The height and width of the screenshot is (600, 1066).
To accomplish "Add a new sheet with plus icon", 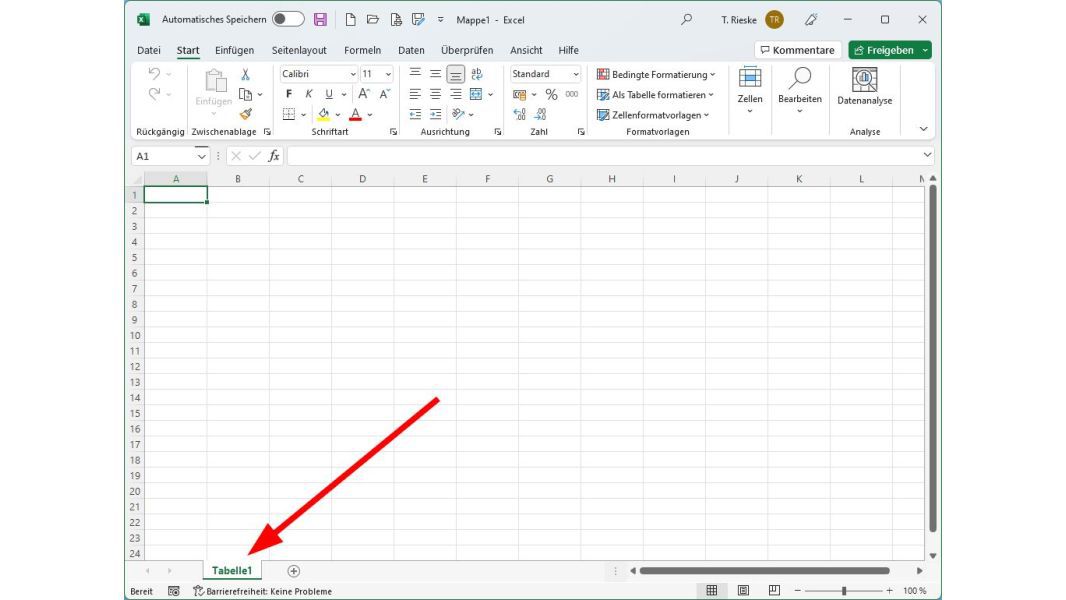I will coord(294,571).
